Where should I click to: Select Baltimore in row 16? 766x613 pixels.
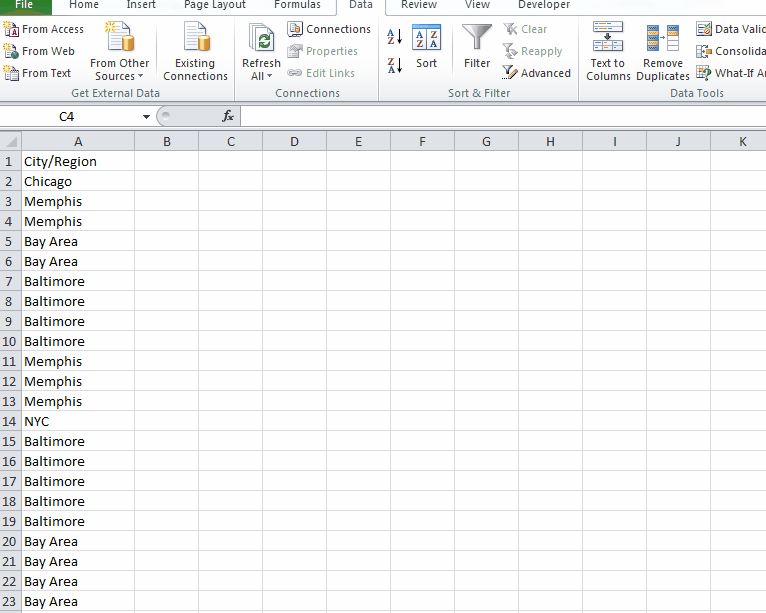(x=78, y=462)
